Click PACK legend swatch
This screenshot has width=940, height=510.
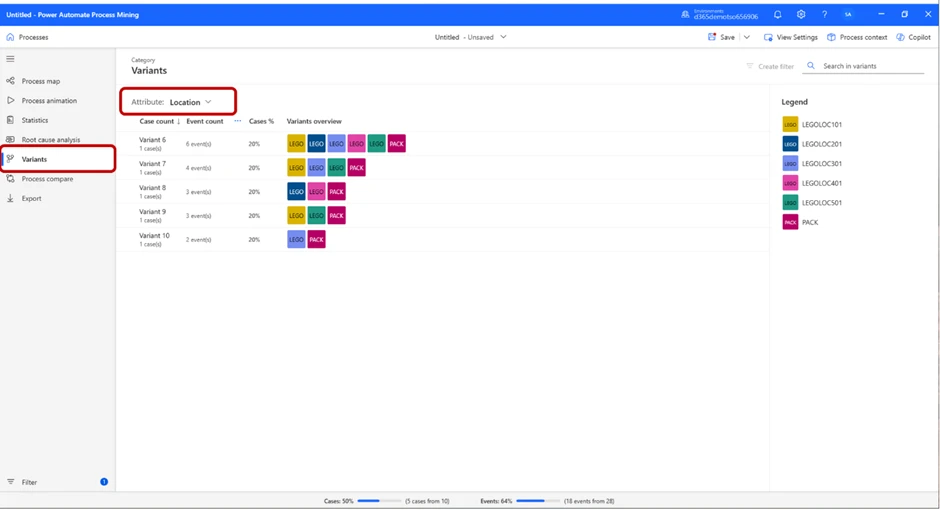point(790,222)
